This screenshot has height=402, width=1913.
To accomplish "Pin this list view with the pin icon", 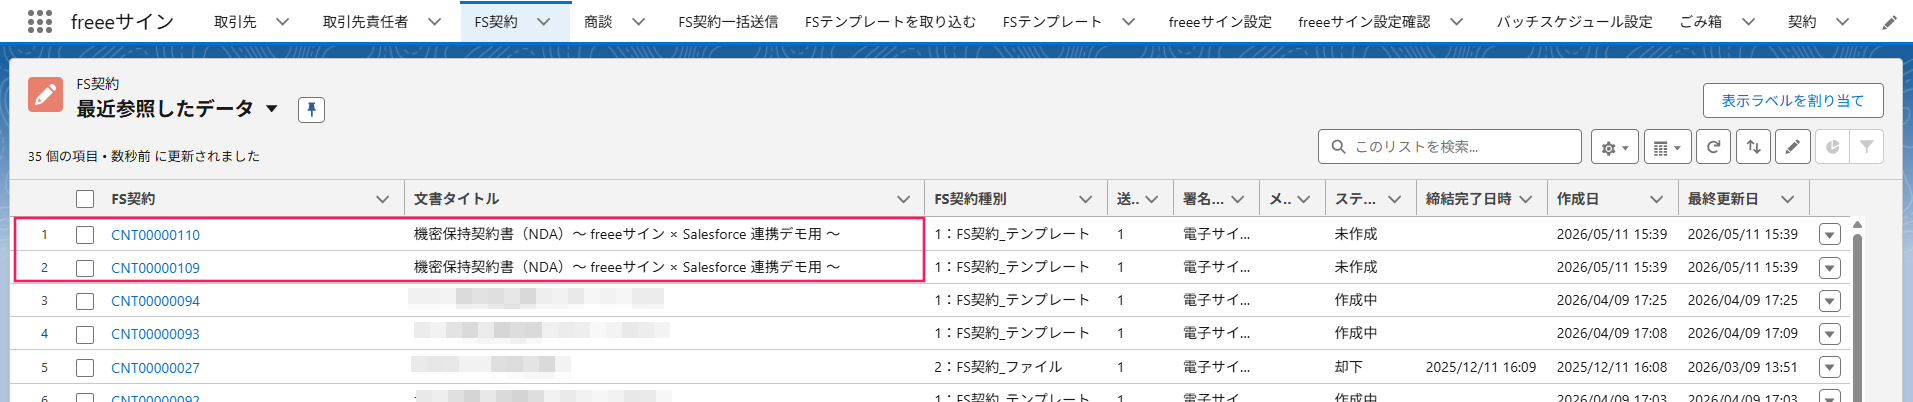I will (x=311, y=109).
